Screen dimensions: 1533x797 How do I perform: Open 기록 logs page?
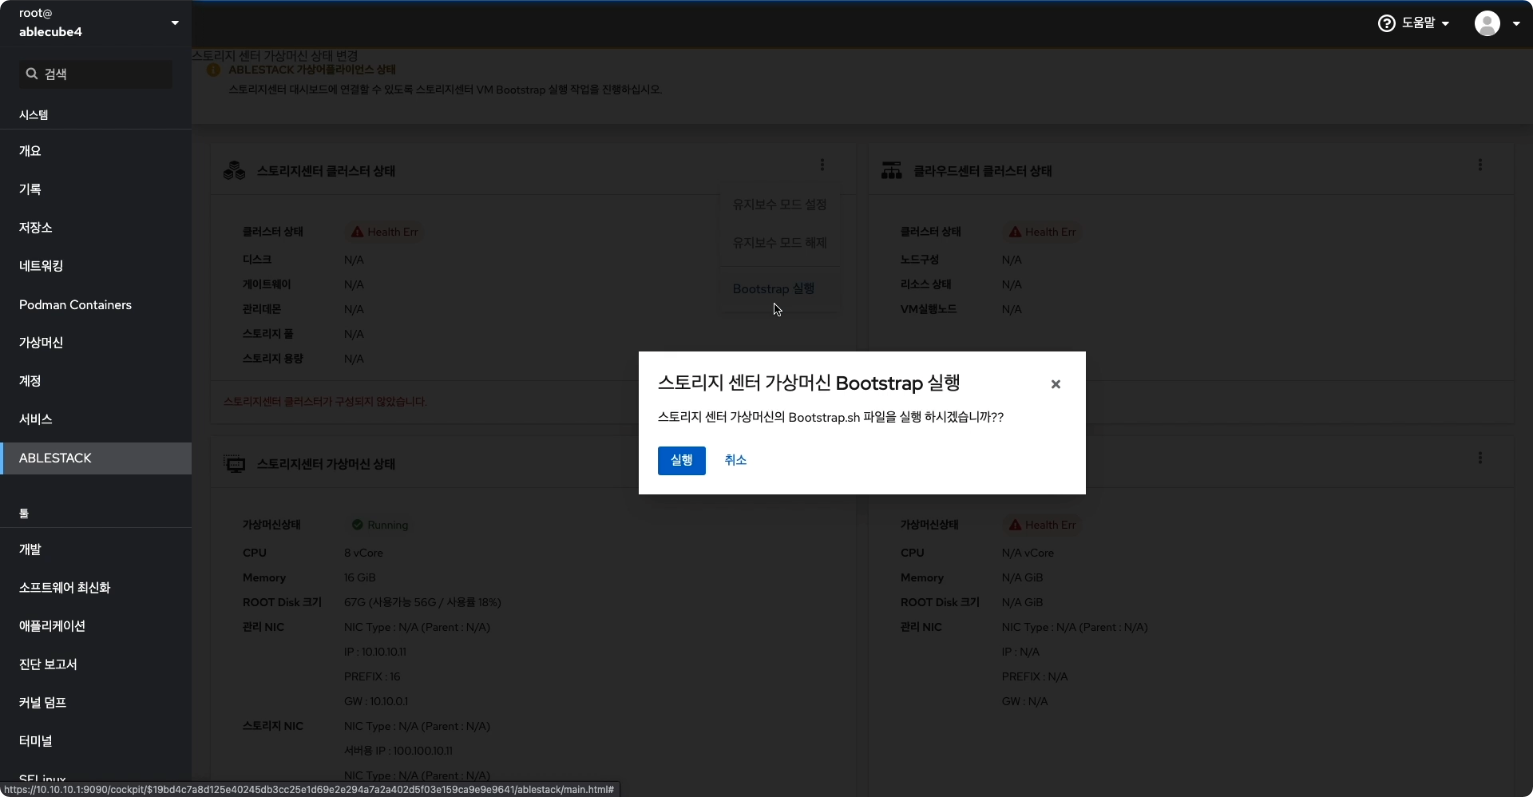[x=96, y=189]
